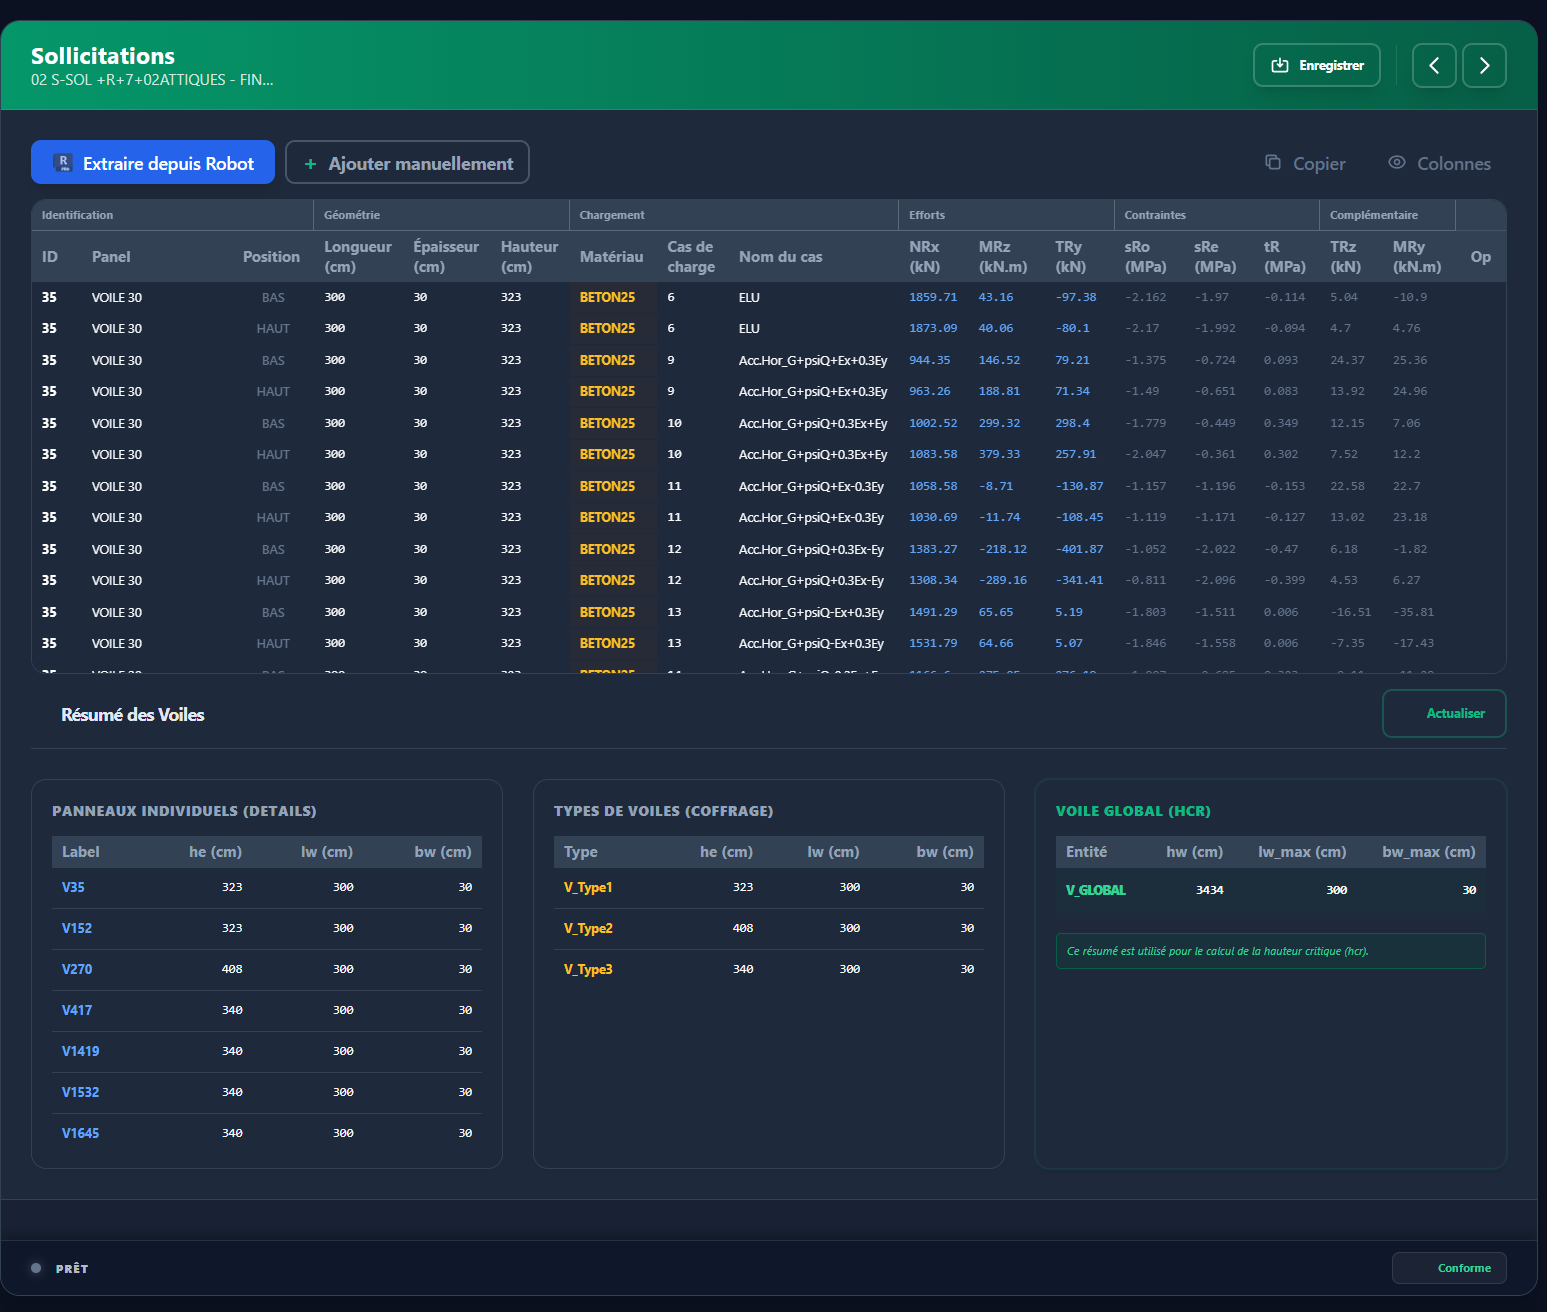Select the first BETON25 matériau cell
The image size is (1547, 1312).
pyautogui.click(x=607, y=297)
